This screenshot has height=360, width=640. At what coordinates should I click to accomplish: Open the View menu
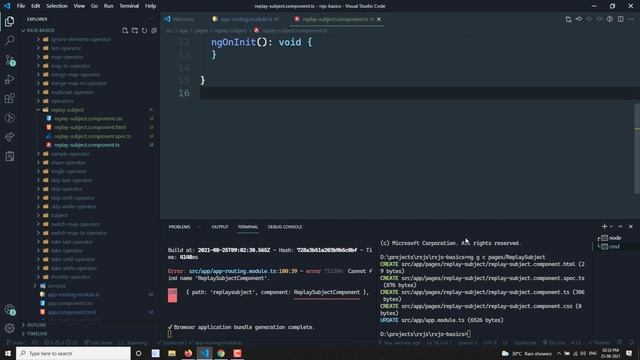tap(79, 6)
